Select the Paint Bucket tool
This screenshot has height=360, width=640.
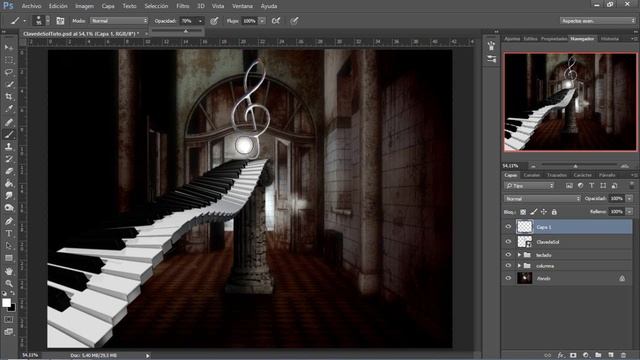pyautogui.click(x=9, y=184)
